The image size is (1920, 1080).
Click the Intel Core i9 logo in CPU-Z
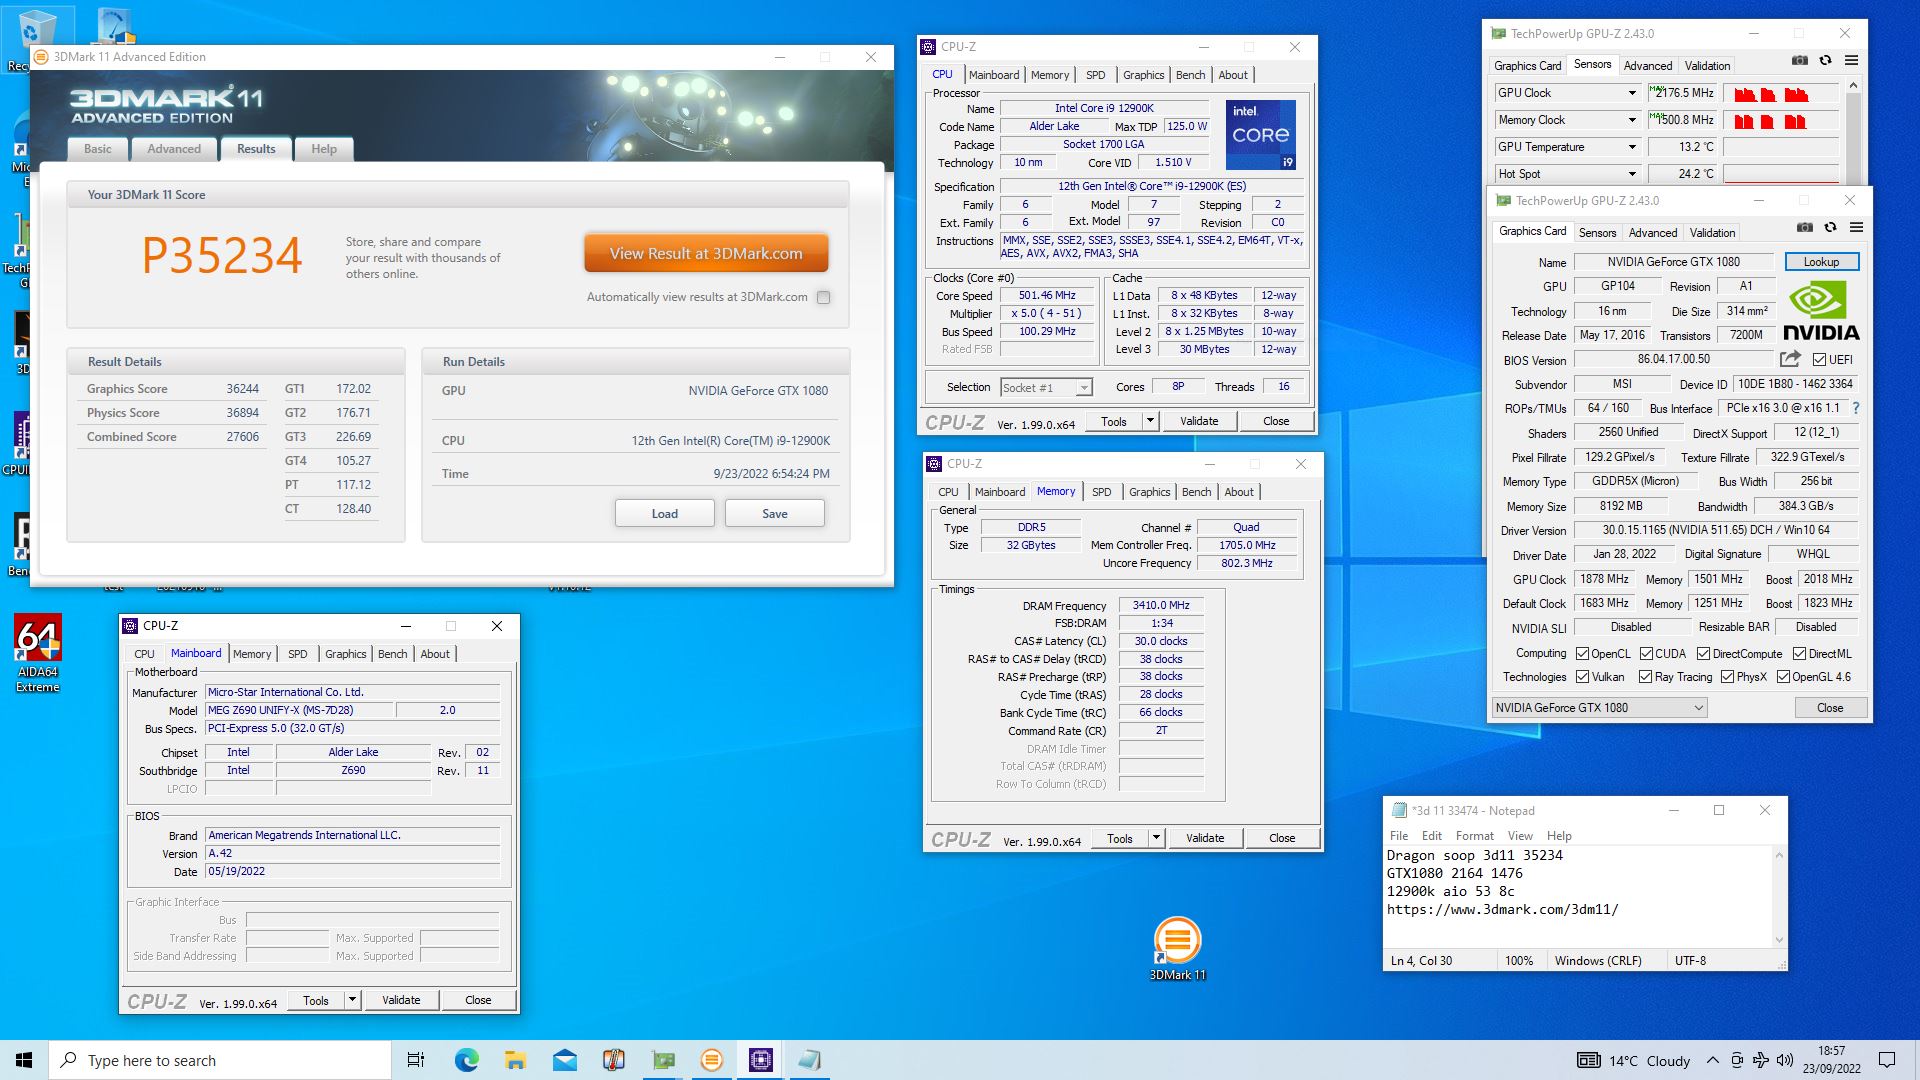pyautogui.click(x=1260, y=134)
